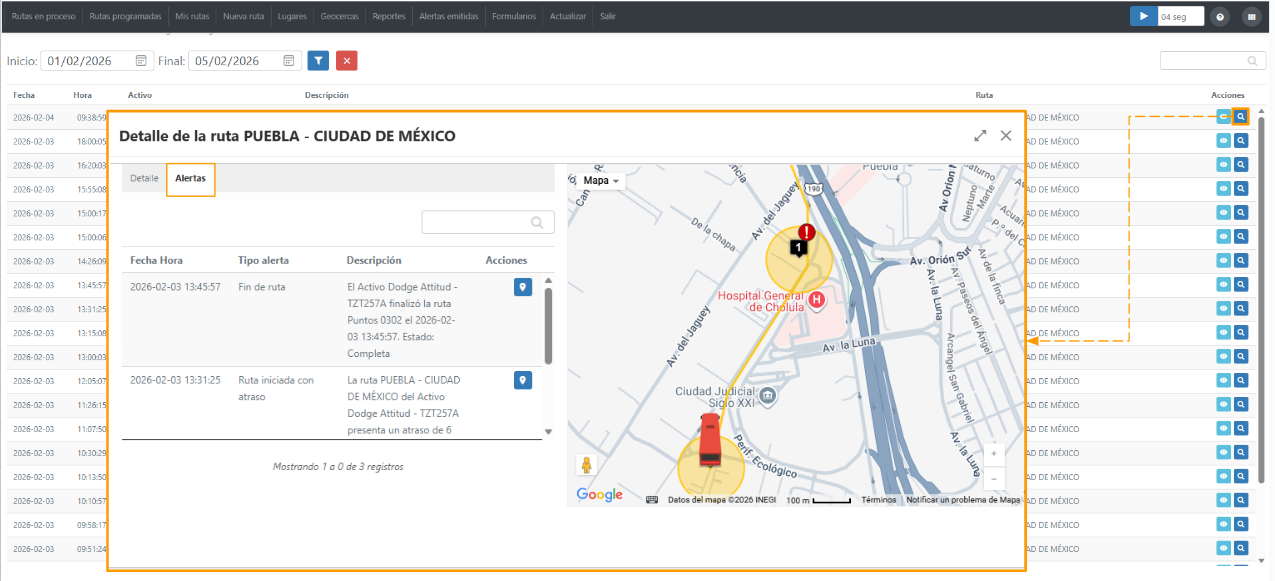This screenshot has height=581, width=1275.
Task: Zoom in on the map
Action: point(993,453)
